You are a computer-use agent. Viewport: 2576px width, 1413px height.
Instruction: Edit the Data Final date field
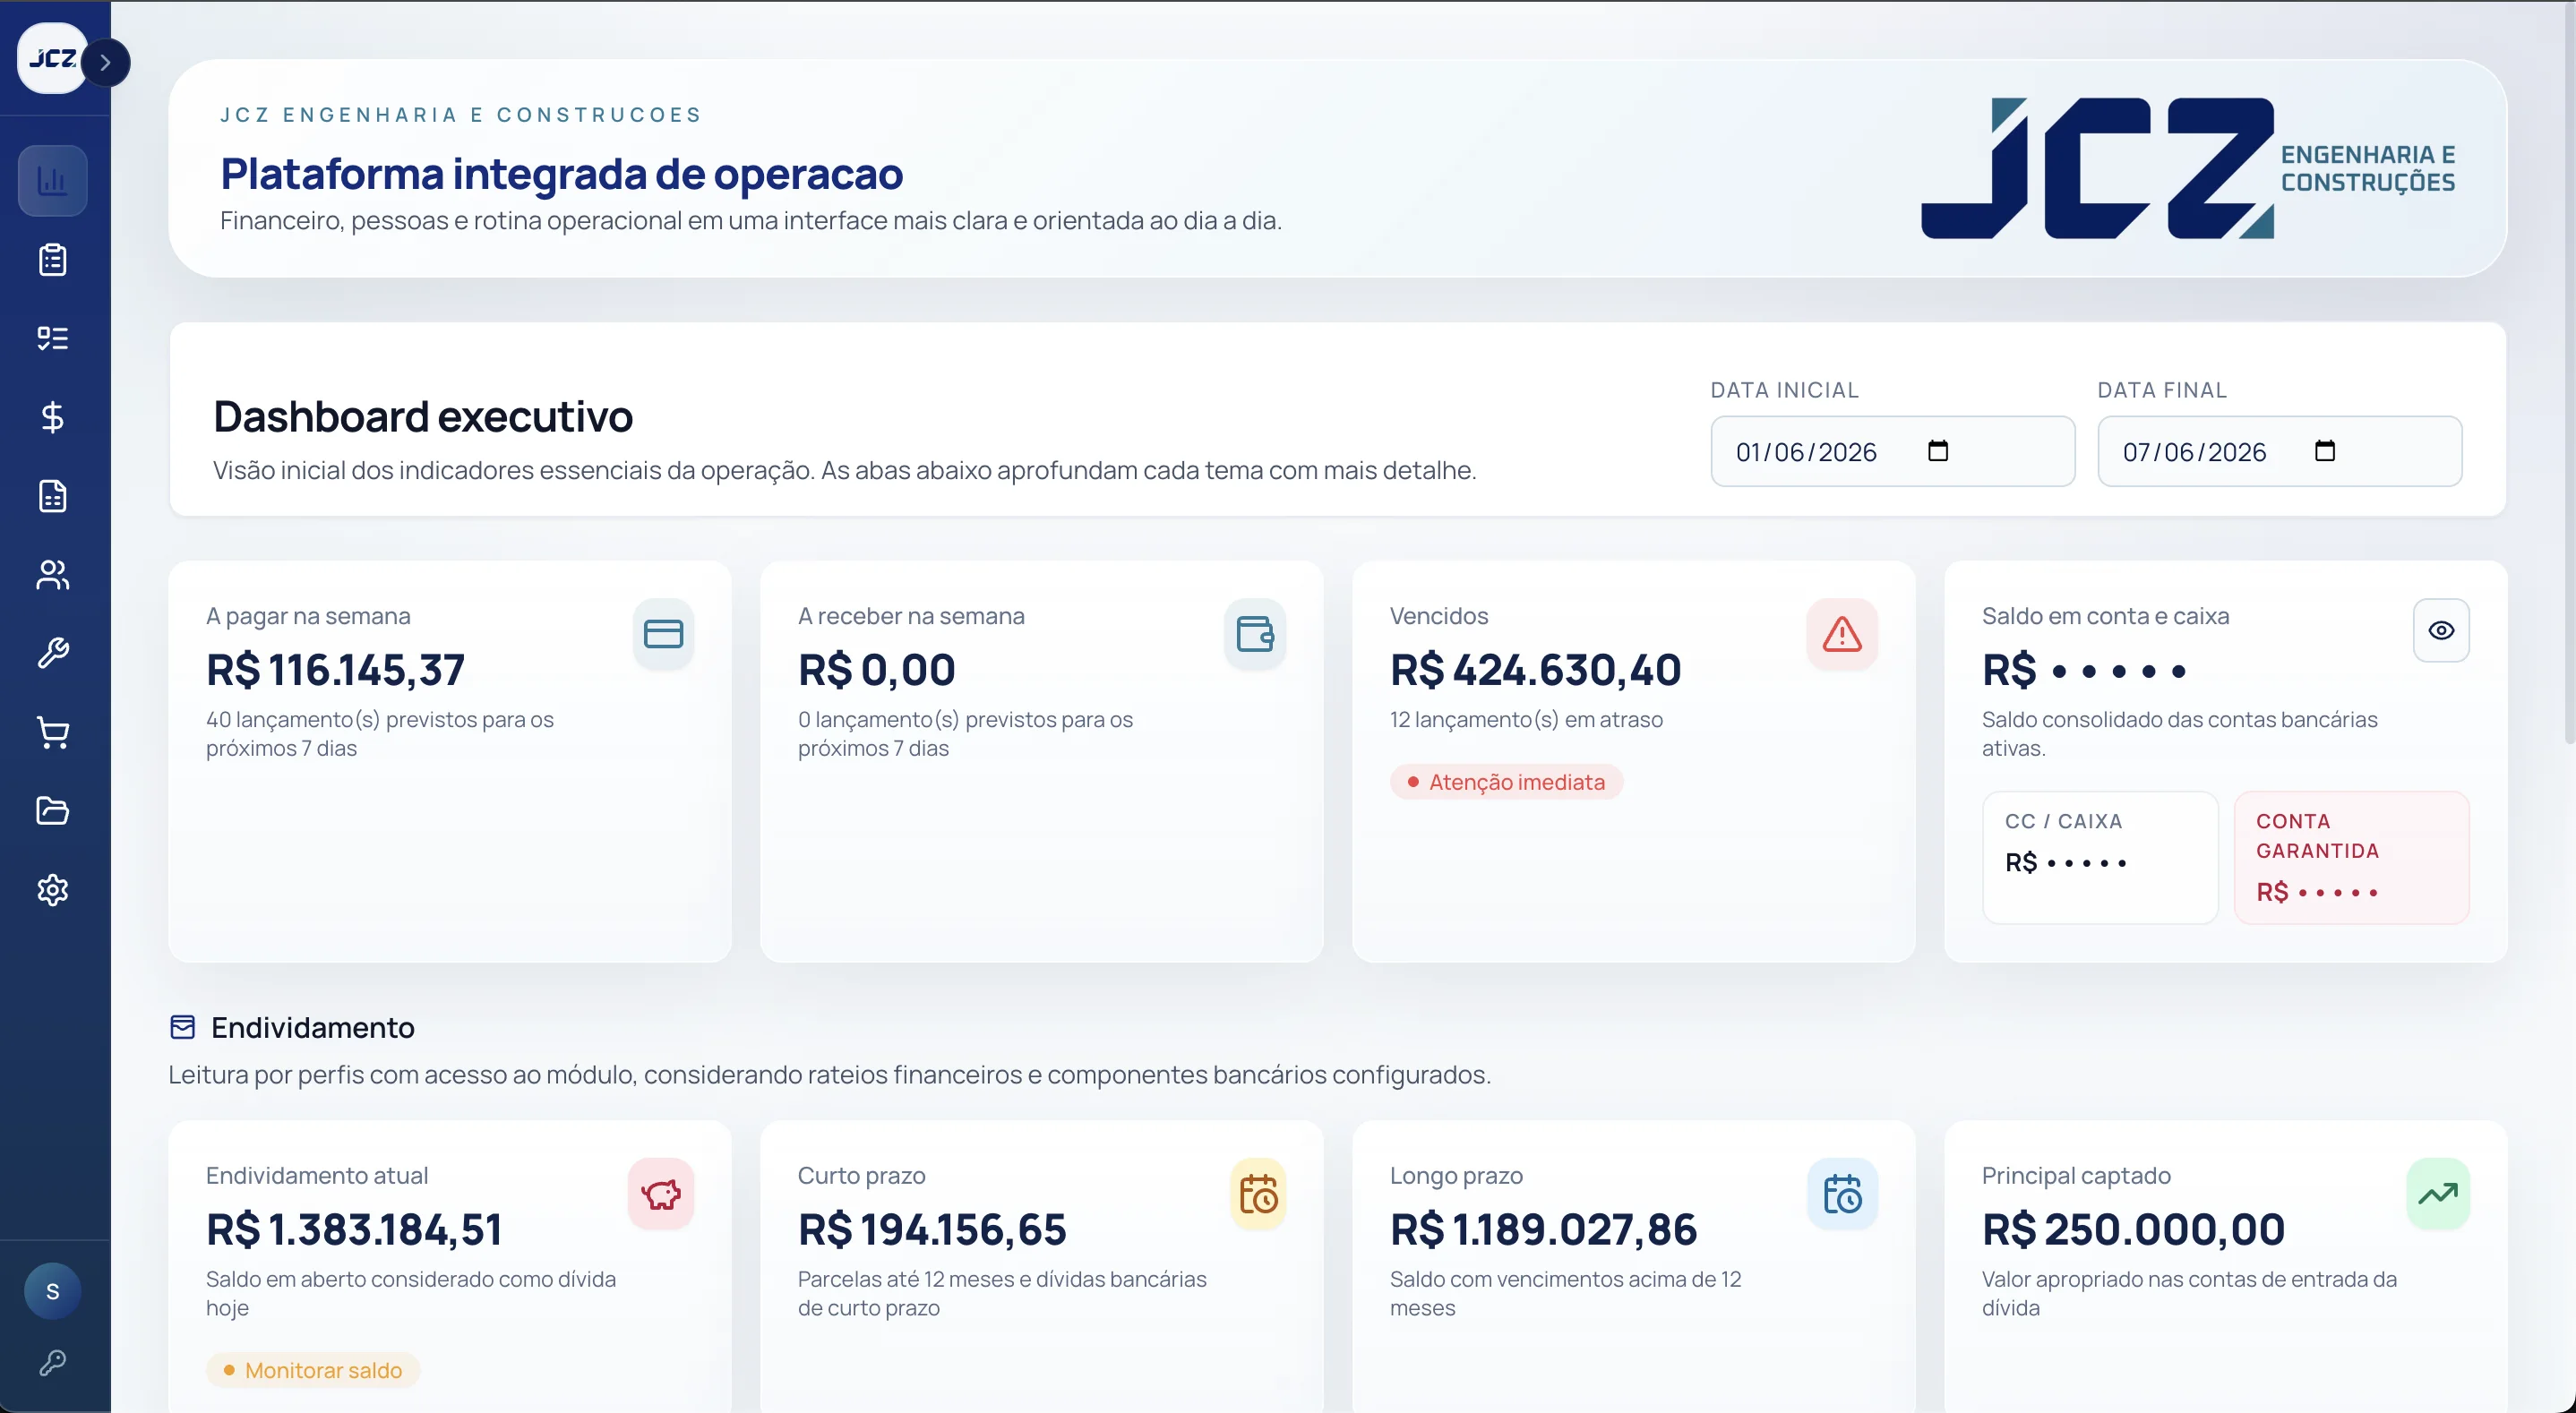[x=2279, y=451]
